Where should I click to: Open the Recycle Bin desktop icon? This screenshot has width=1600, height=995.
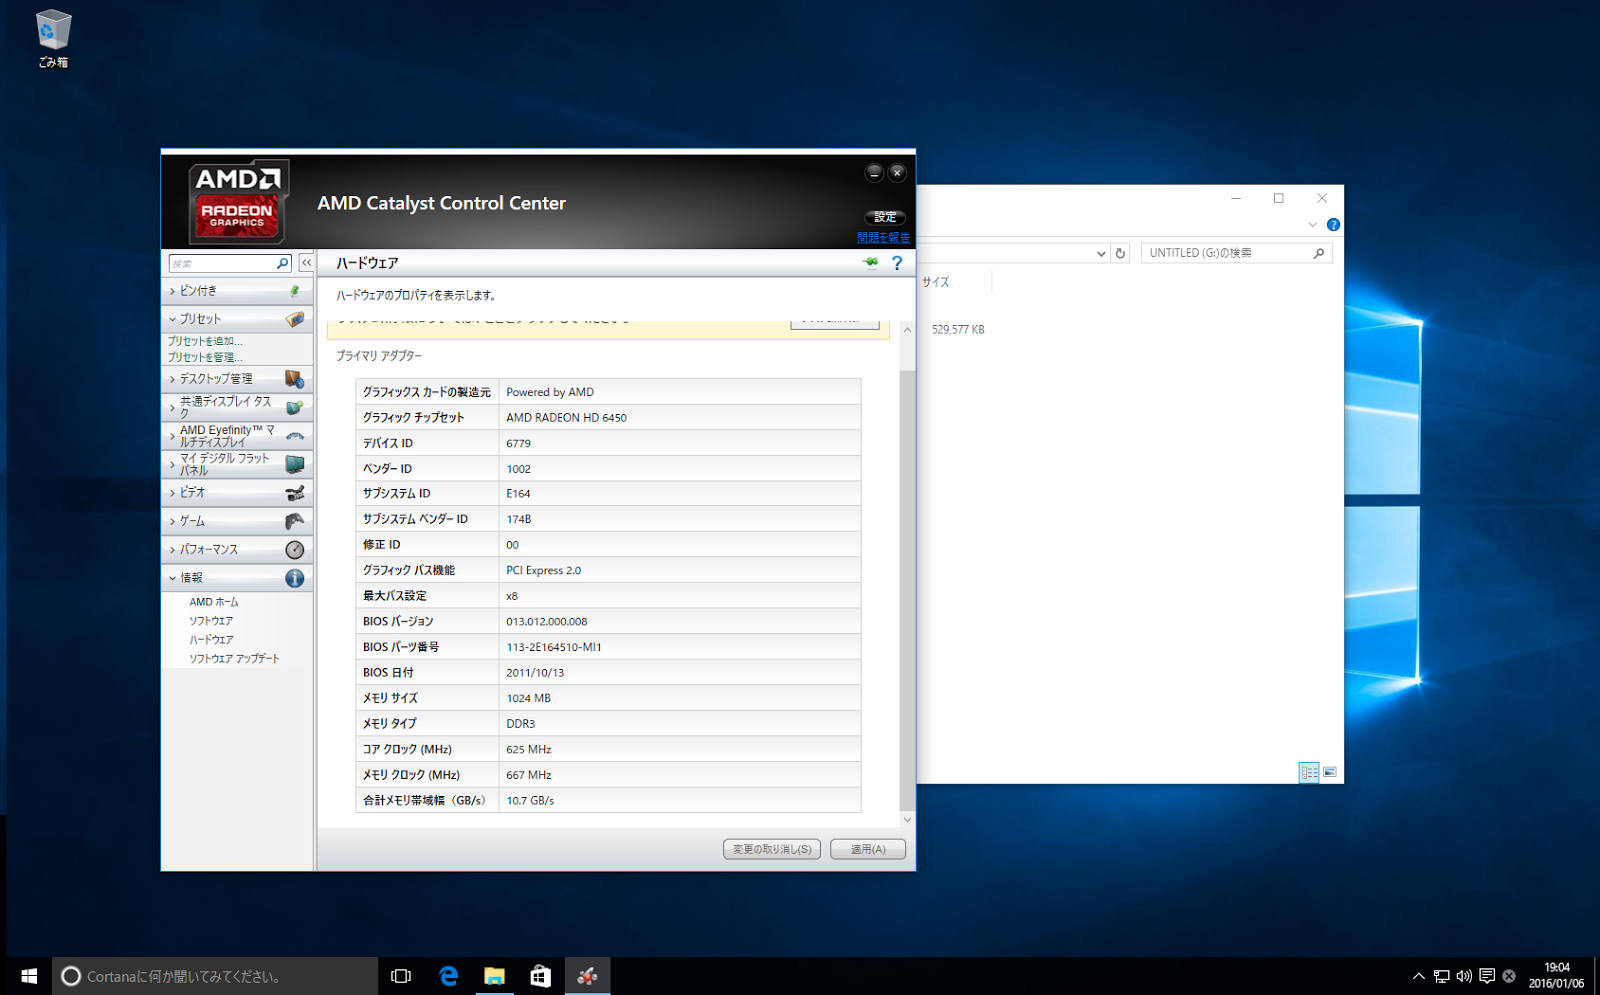point(53,39)
